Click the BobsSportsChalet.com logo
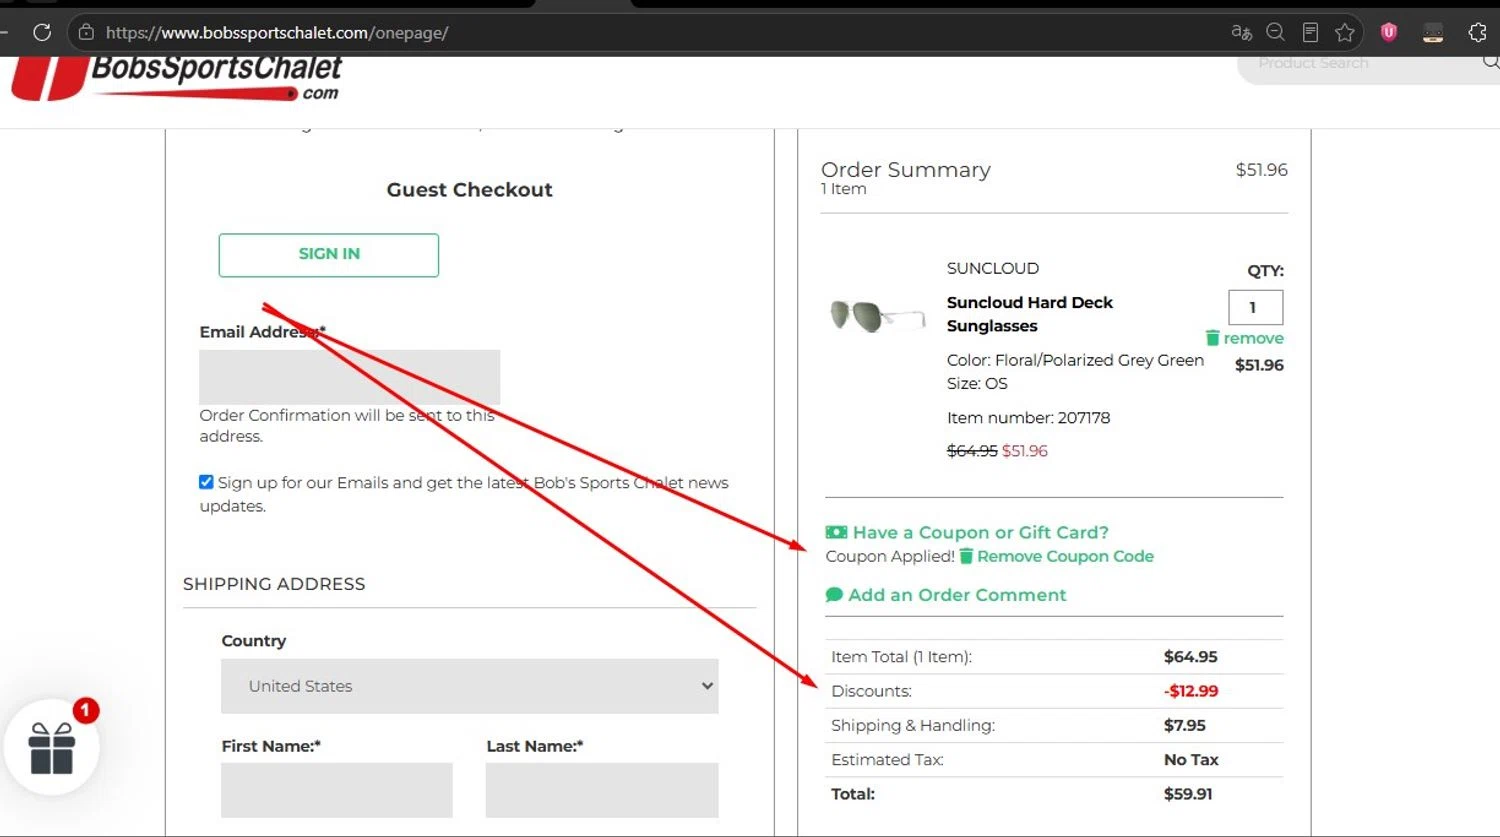Screen dimensions: 1500x837 click(178, 78)
